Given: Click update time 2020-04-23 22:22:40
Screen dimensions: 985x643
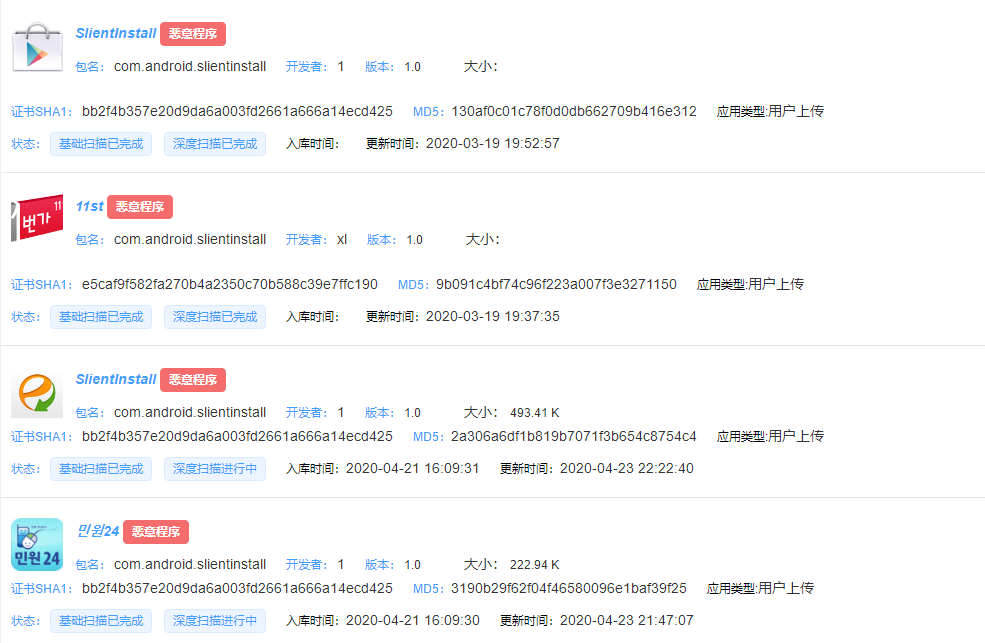Looking at the screenshot, I should coord(627,468).
